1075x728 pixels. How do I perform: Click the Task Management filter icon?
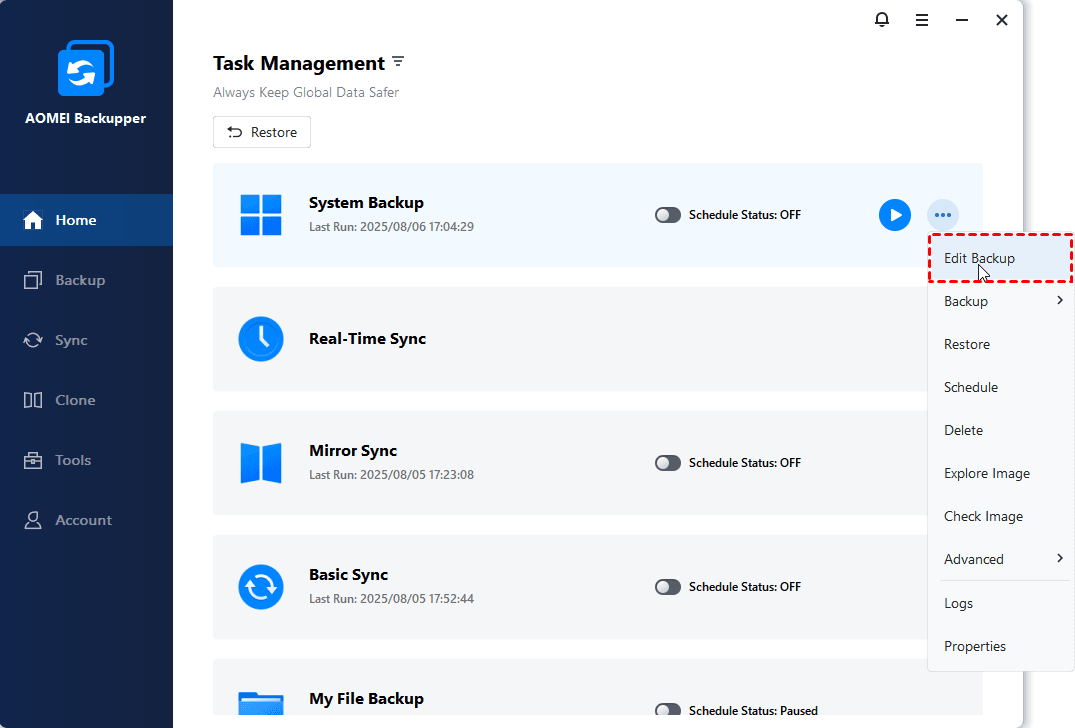tap(398, 62)
